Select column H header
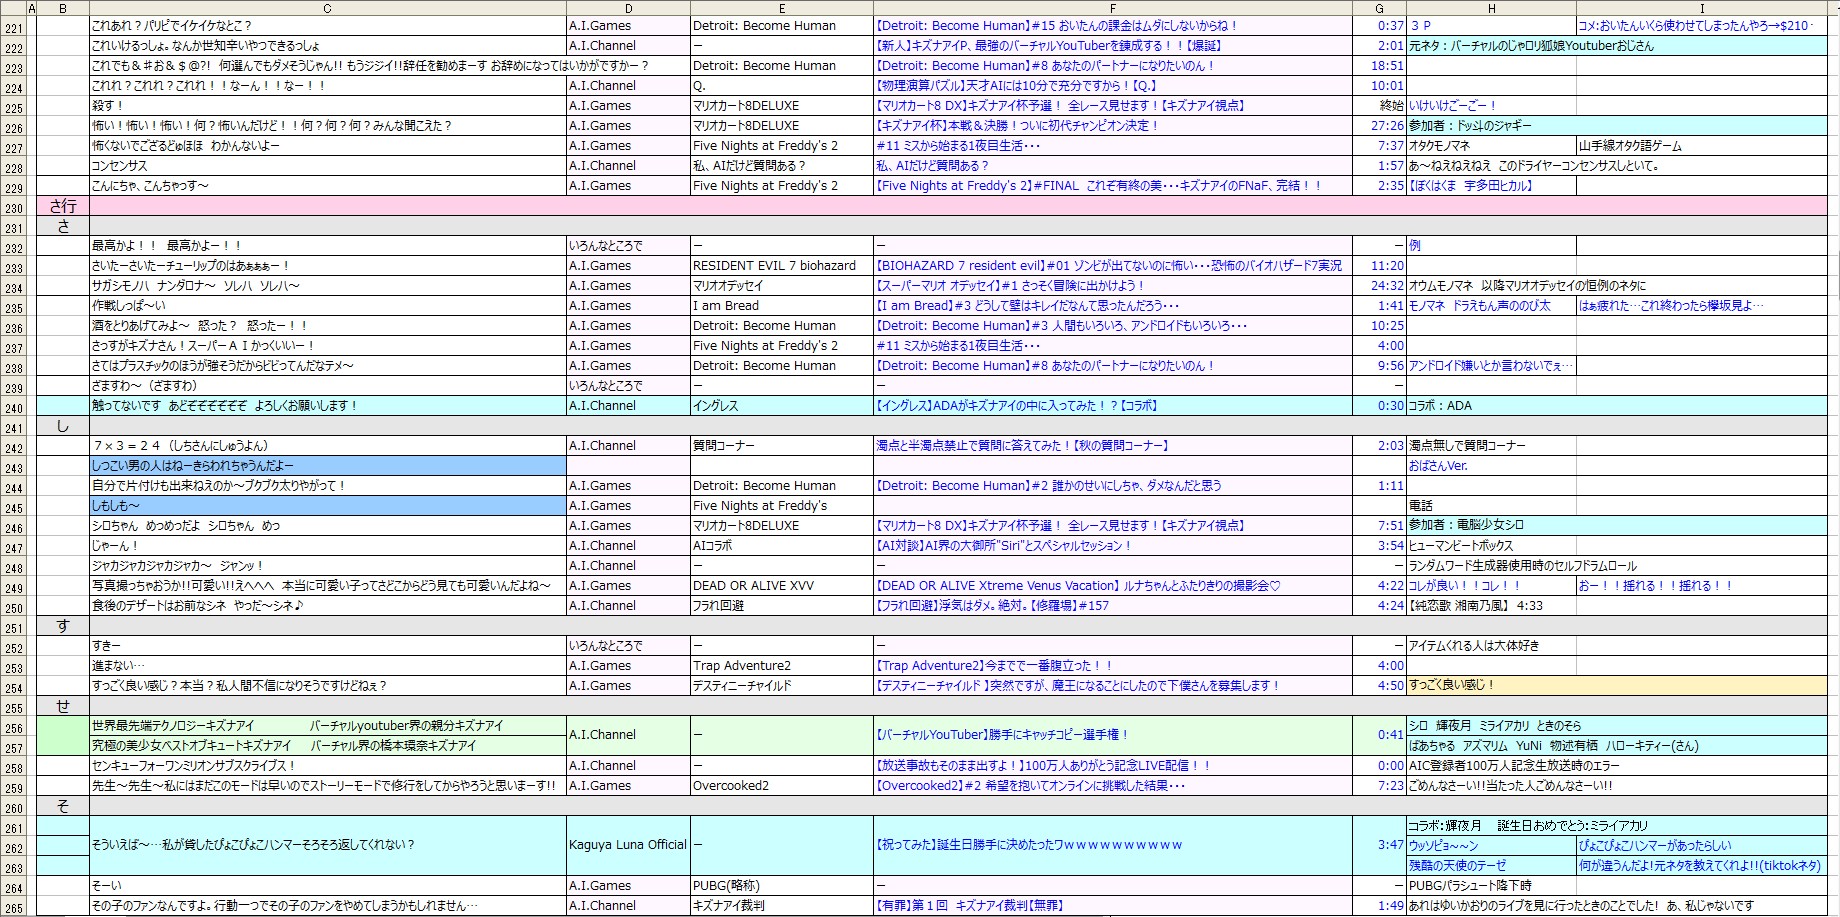 coord(1491,8)
